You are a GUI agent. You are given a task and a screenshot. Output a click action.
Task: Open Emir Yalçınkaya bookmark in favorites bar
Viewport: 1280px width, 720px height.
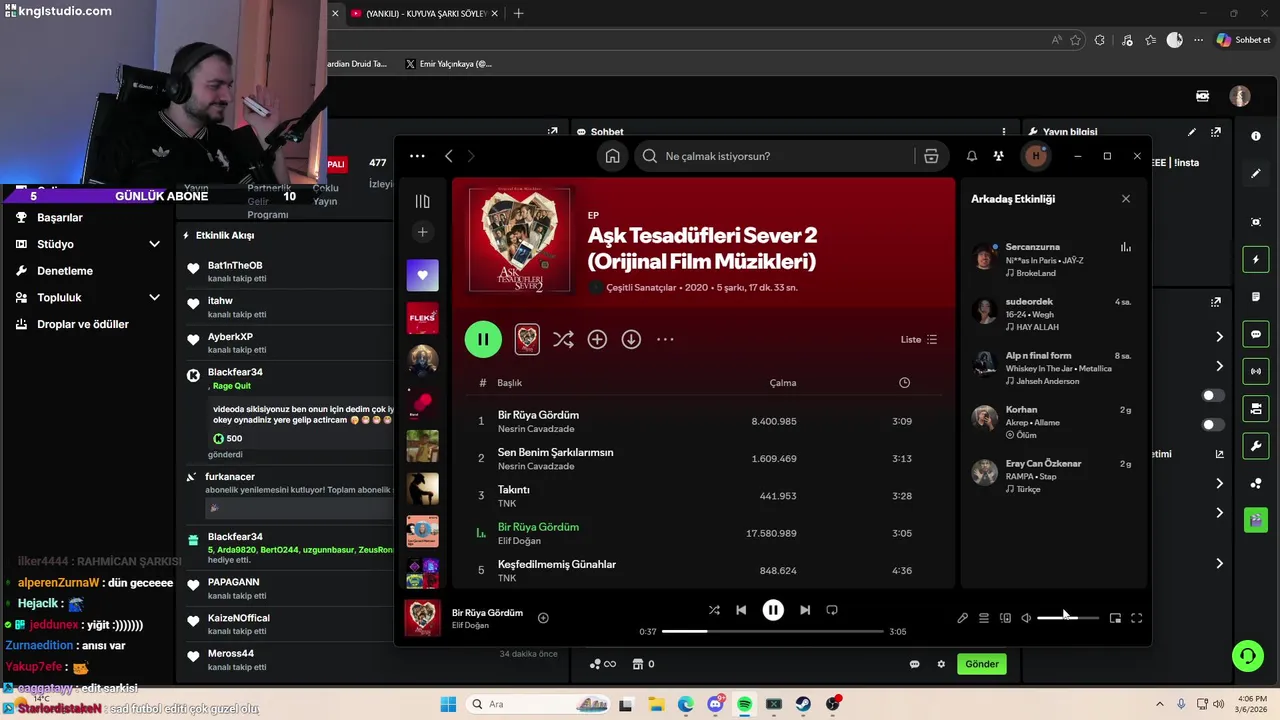(x=448, y=64)
